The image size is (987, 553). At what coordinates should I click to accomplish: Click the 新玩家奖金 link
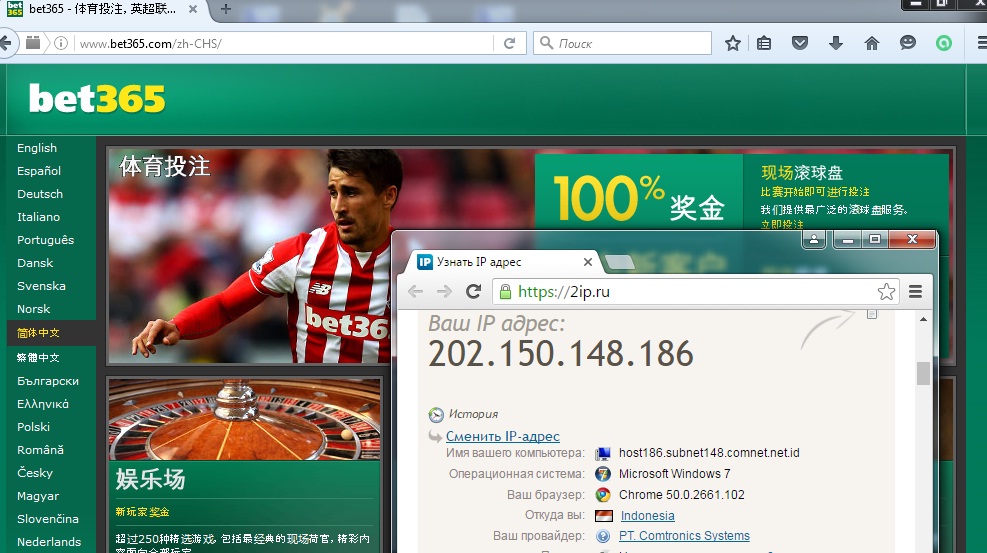click(x=142, y=511)
